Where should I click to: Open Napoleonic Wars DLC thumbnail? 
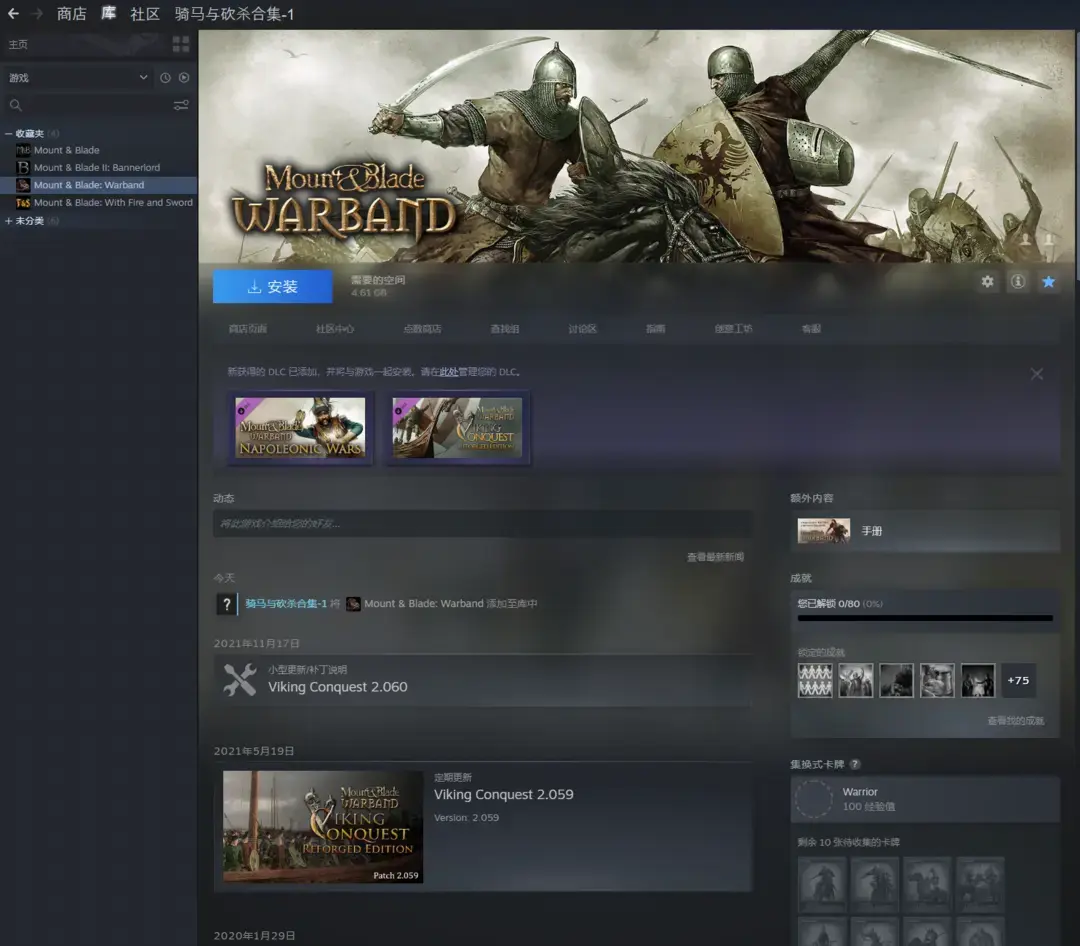pyautogui.click(x=300, y=427)
